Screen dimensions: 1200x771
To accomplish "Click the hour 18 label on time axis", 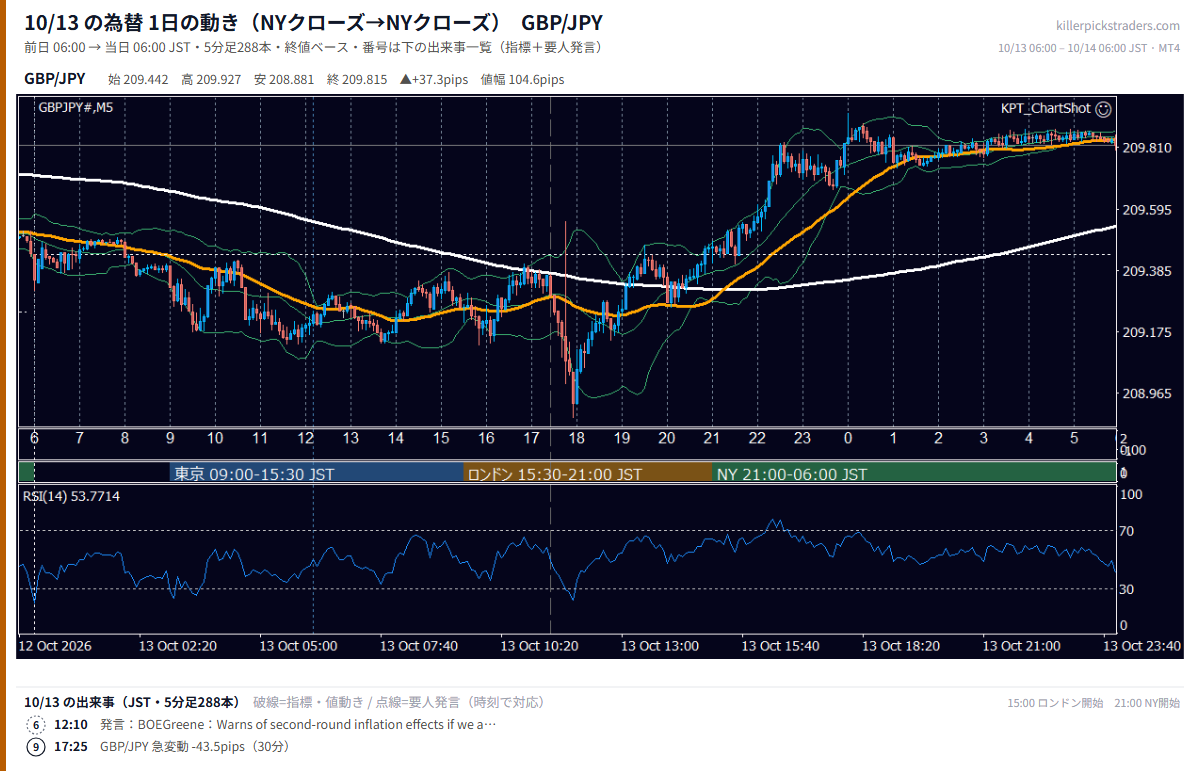I will (577, 439).
